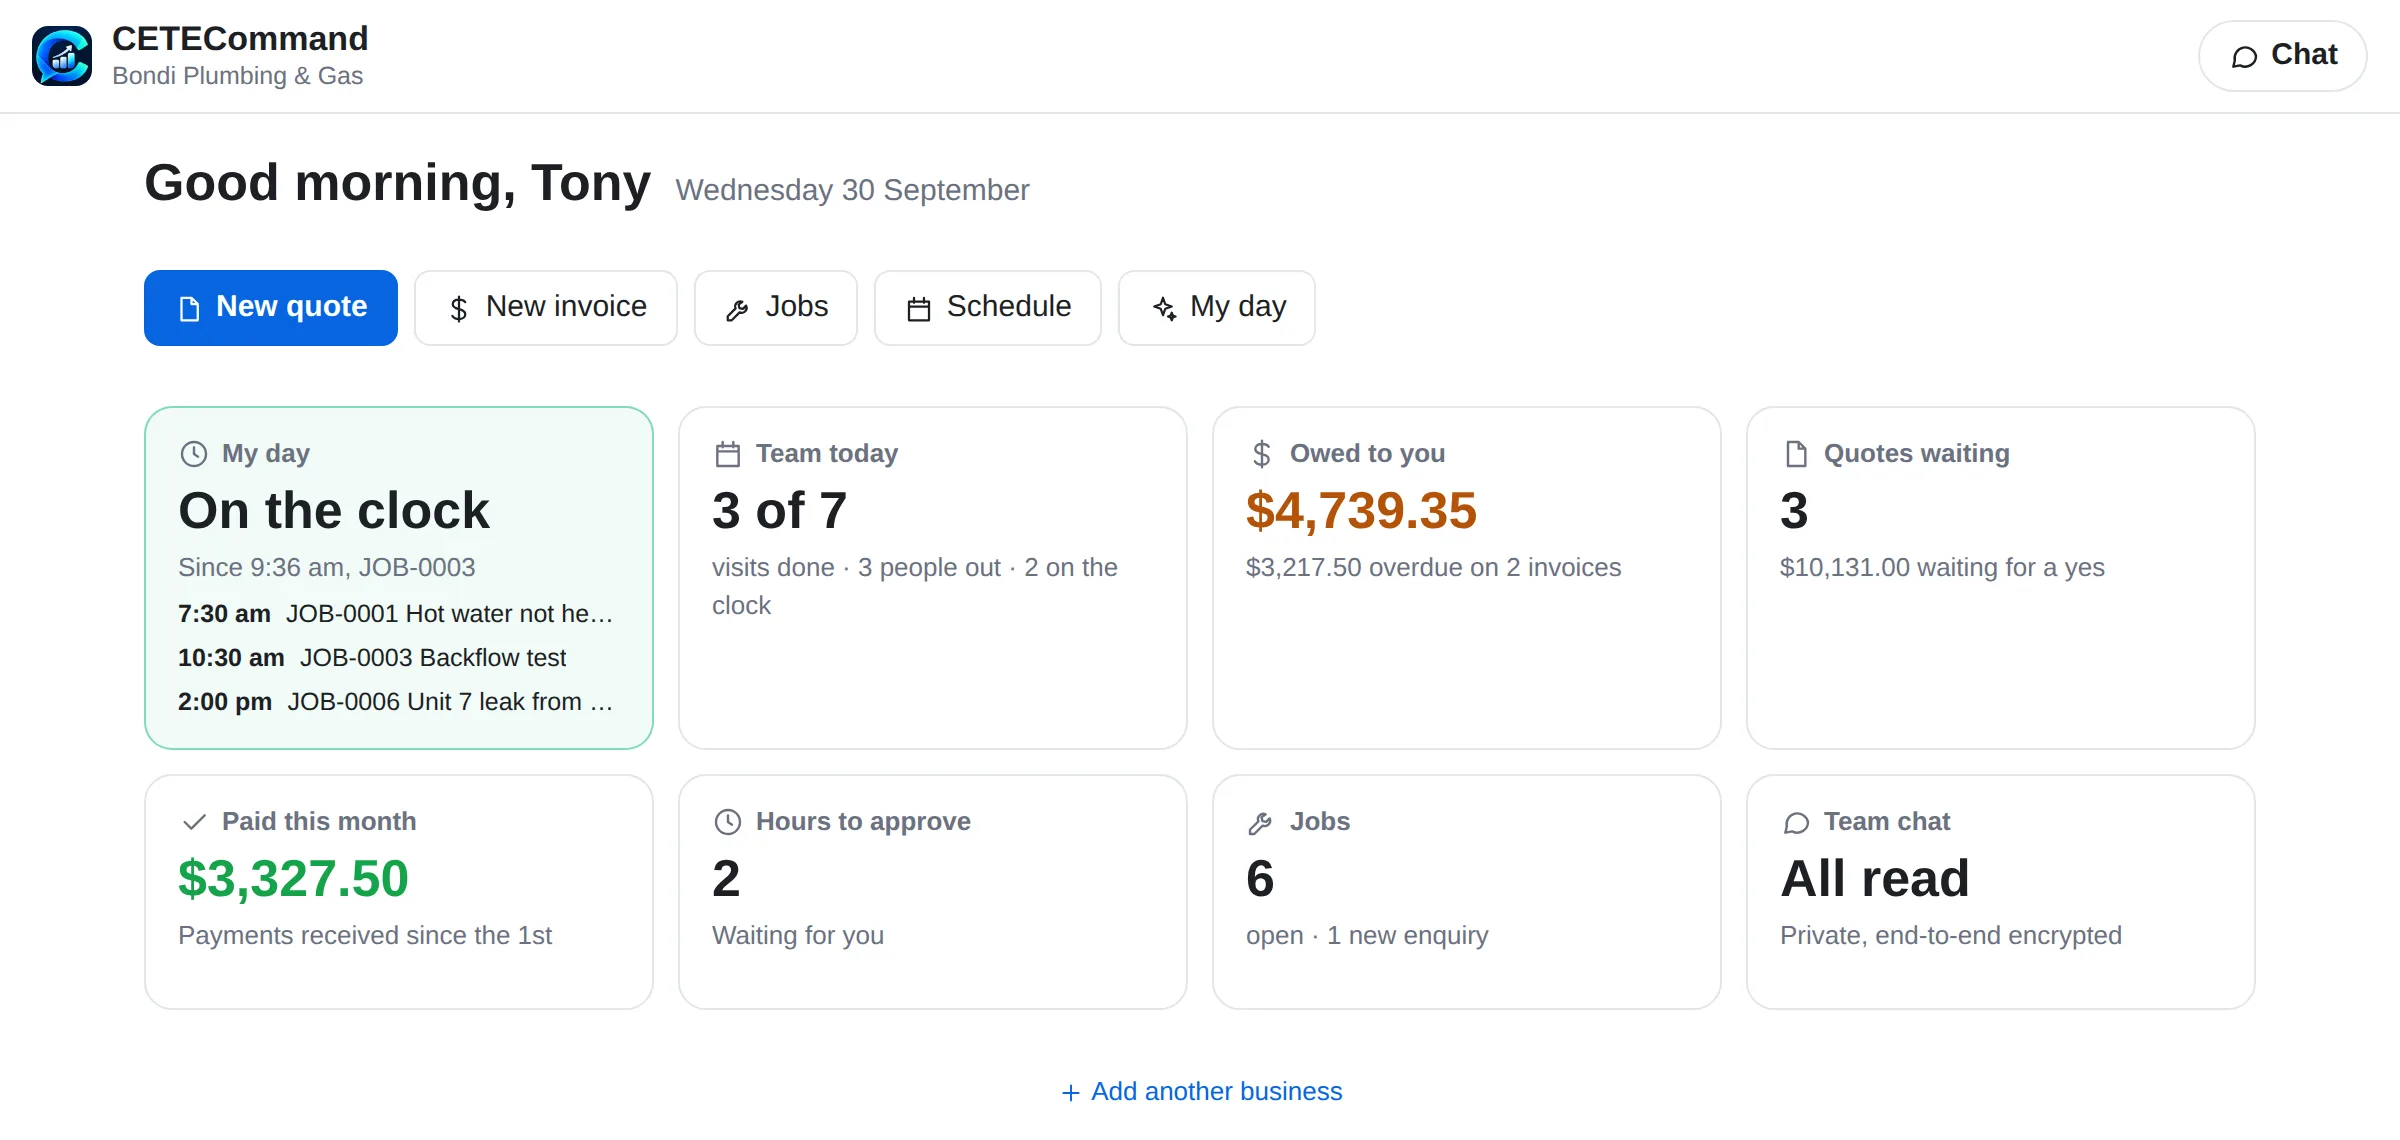Click the dollar icon in Owed to you card

pos(1262,454)
